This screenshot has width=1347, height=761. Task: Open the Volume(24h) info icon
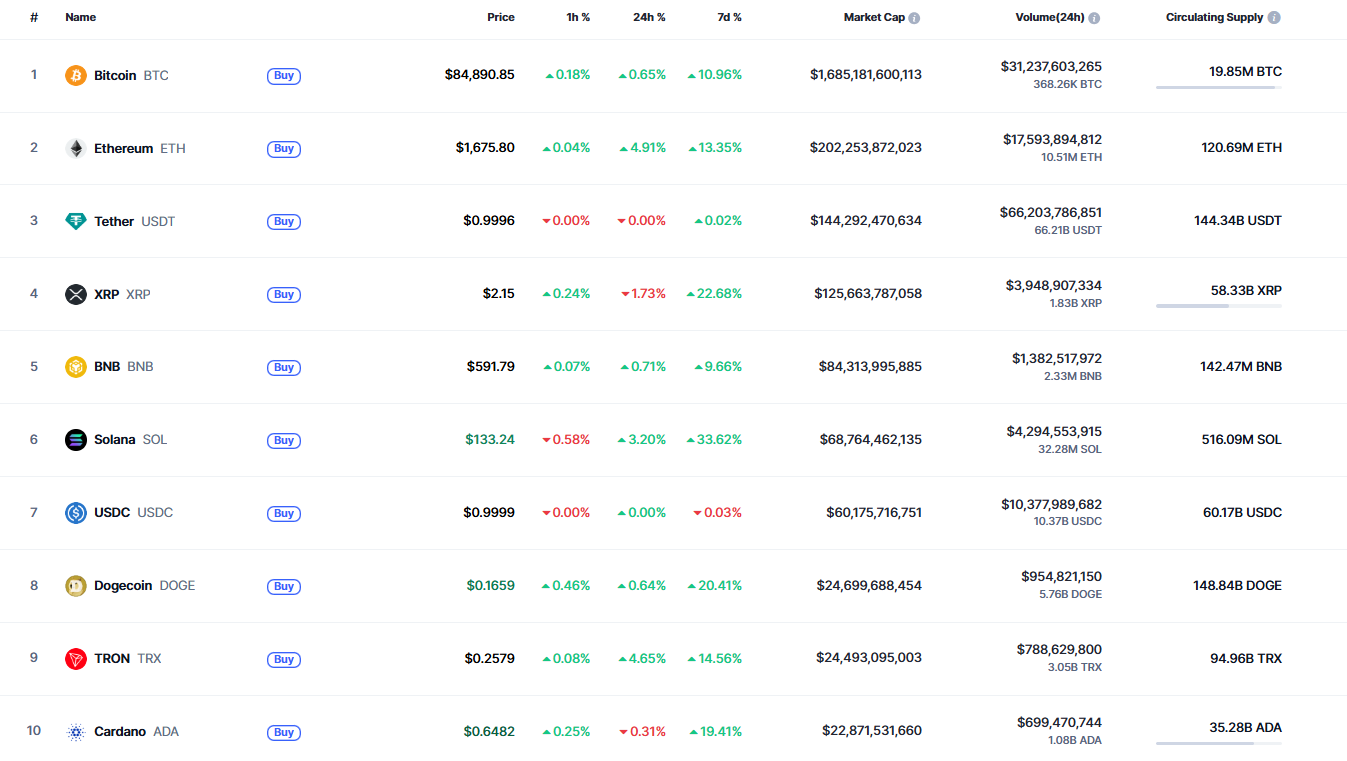(1094, 18)
